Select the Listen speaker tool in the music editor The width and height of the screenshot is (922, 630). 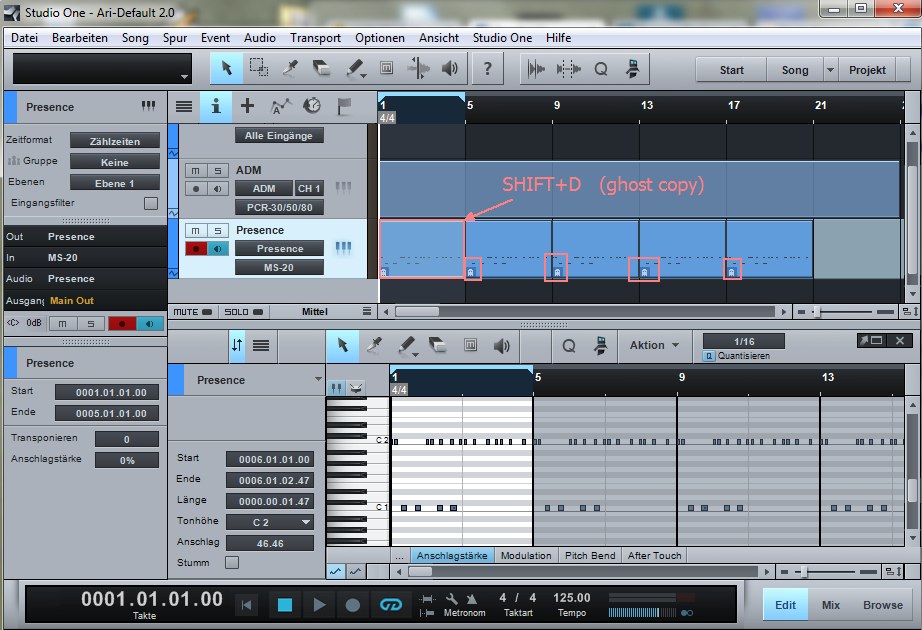coord(501,345)
